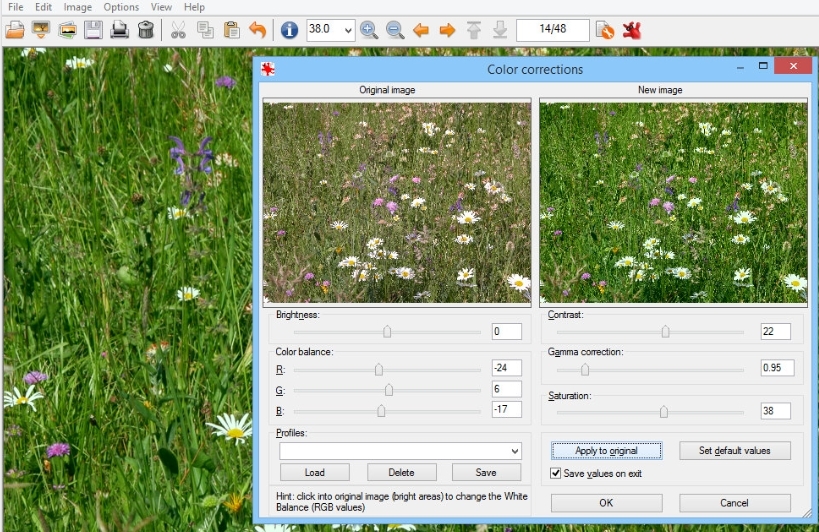Click the Delete profile button

401,472
